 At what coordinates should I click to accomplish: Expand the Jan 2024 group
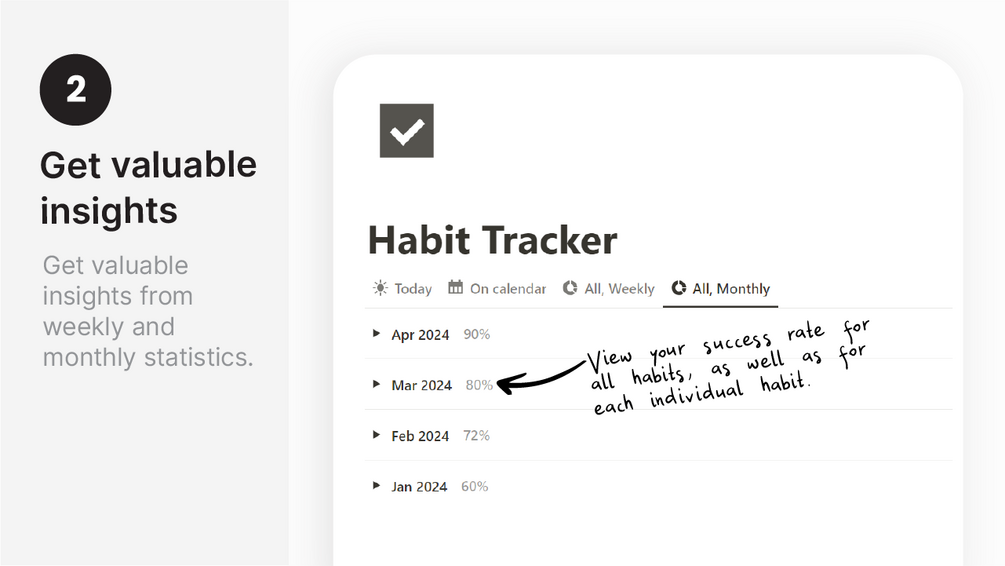click(x=376, y=486)
